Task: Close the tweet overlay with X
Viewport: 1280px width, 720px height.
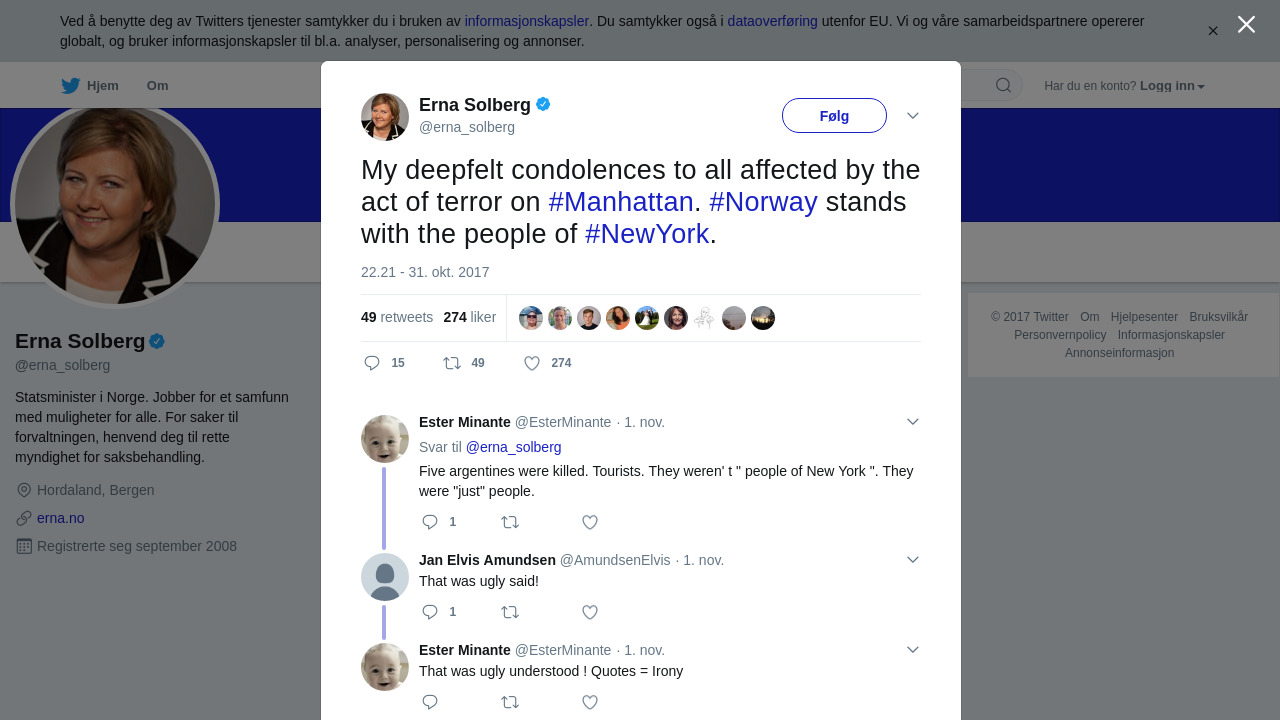Action: pos(1246,24)
